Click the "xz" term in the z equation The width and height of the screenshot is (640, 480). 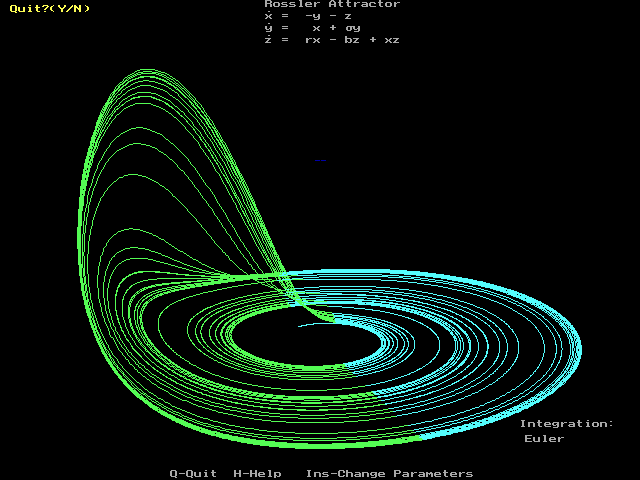click(392, 40)
